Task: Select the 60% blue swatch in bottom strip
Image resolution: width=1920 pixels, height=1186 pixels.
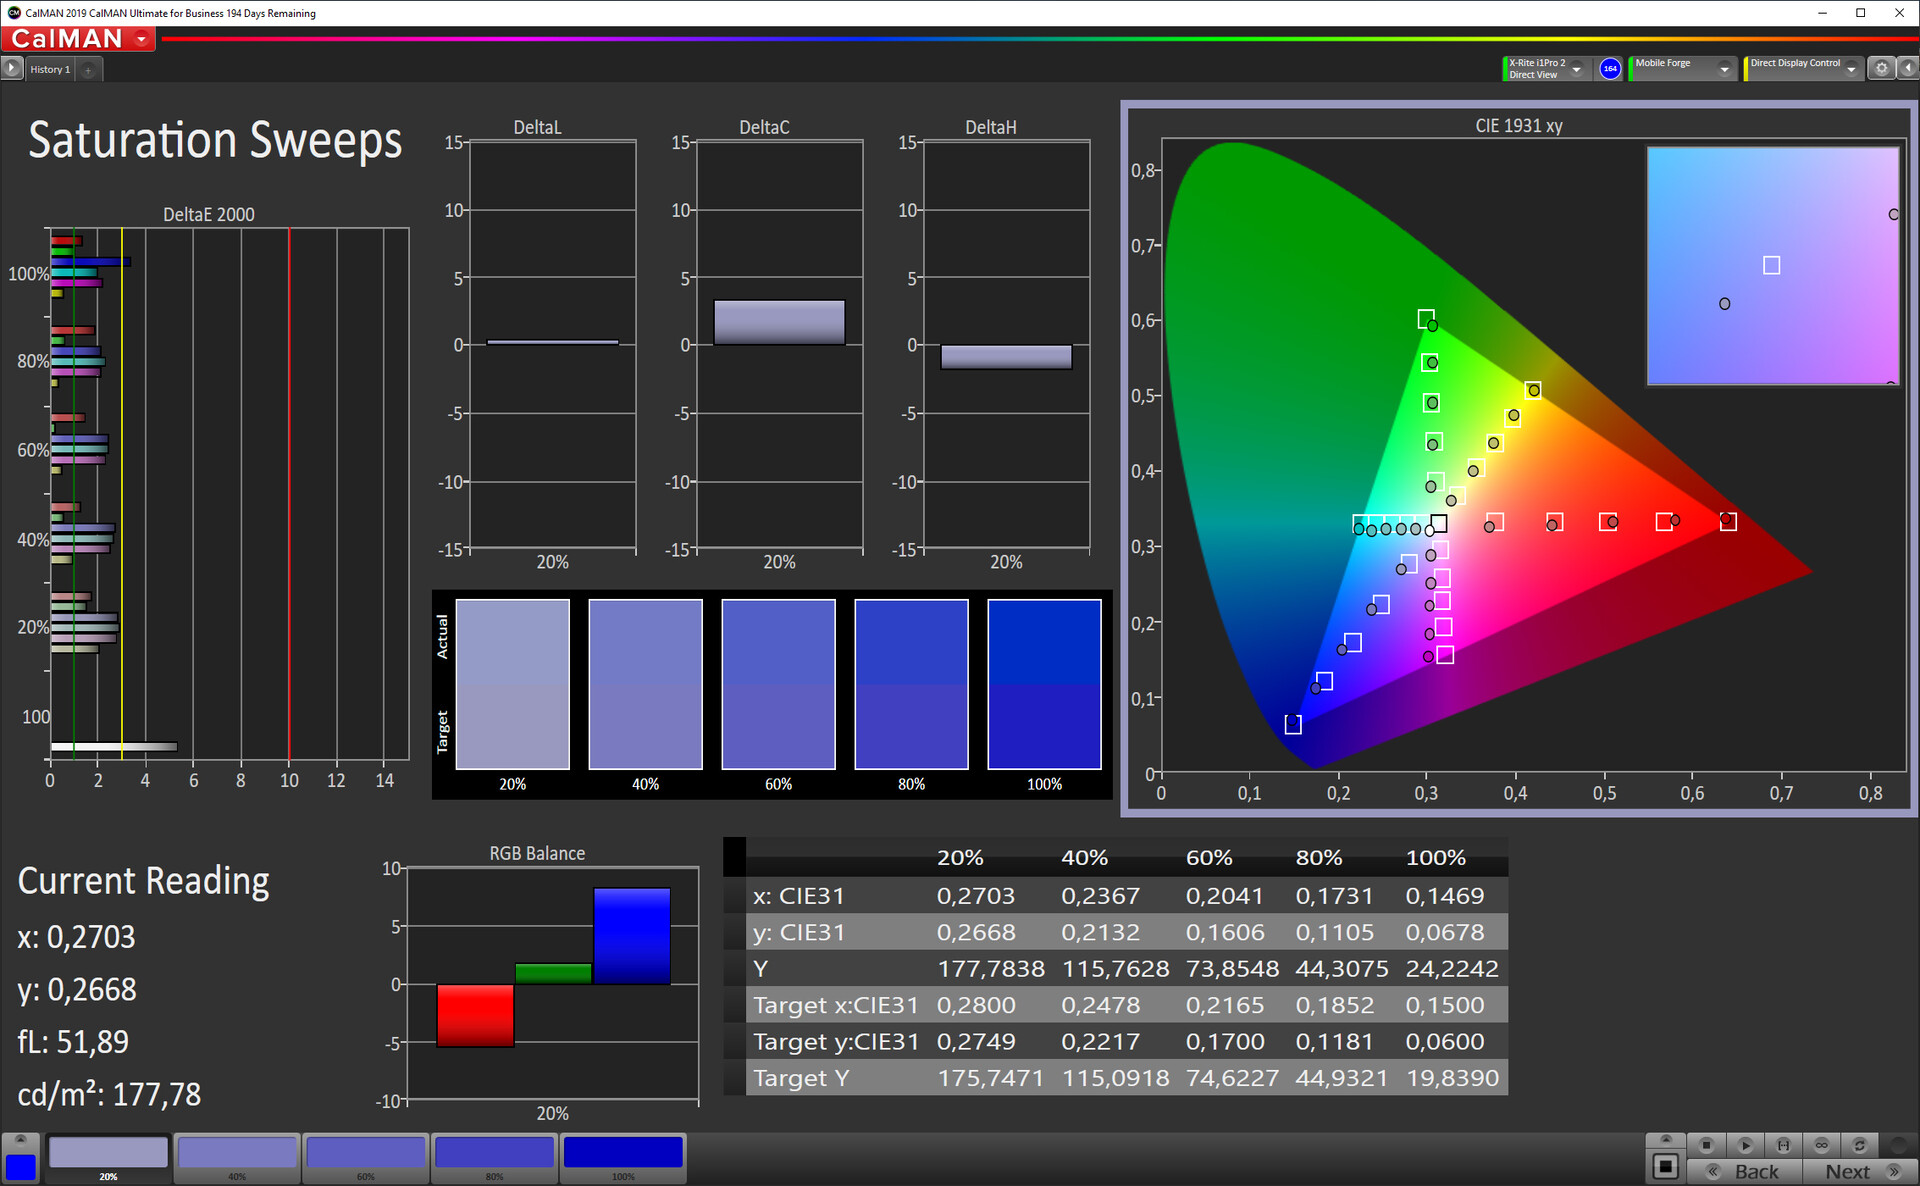Action: [x=366, y=1153]
